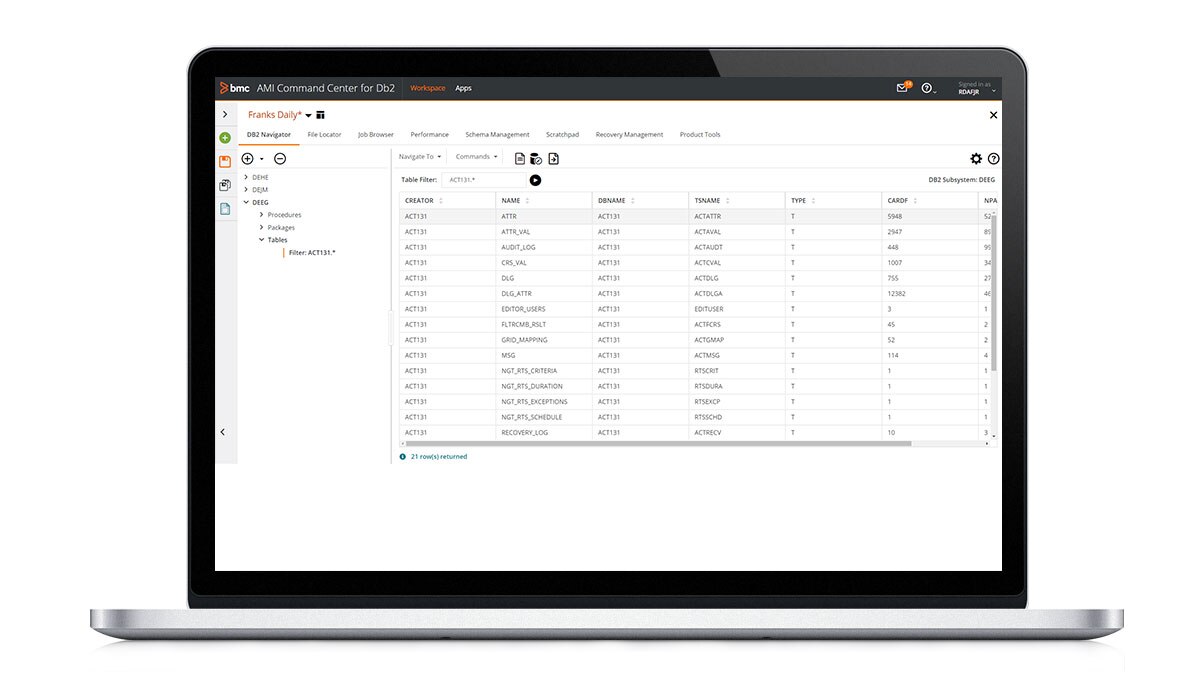Click the export page toolbar icon

tap(553, 158)
